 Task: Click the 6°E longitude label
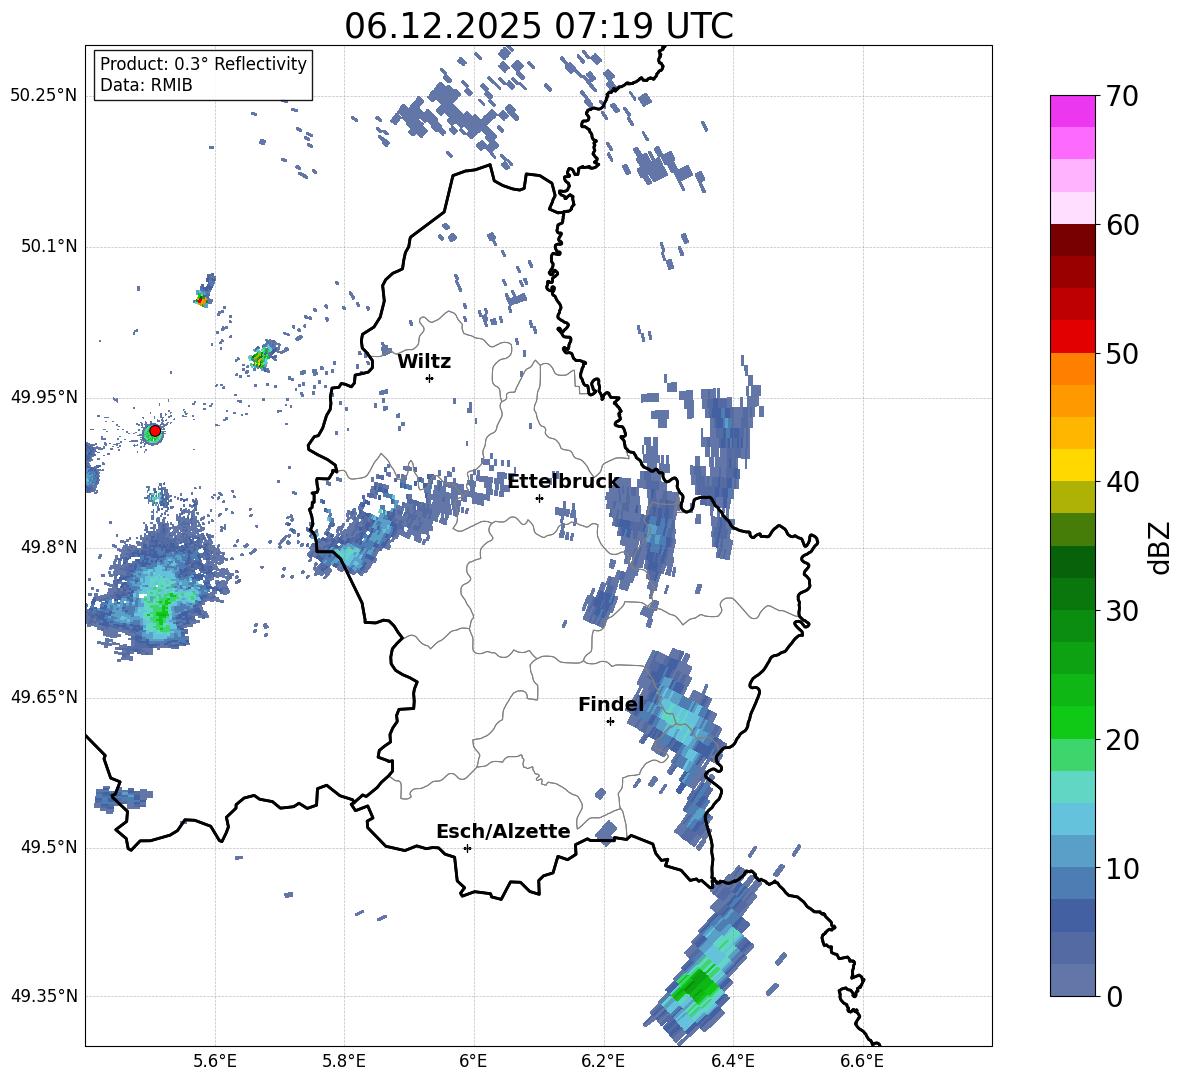[473, 1061]
